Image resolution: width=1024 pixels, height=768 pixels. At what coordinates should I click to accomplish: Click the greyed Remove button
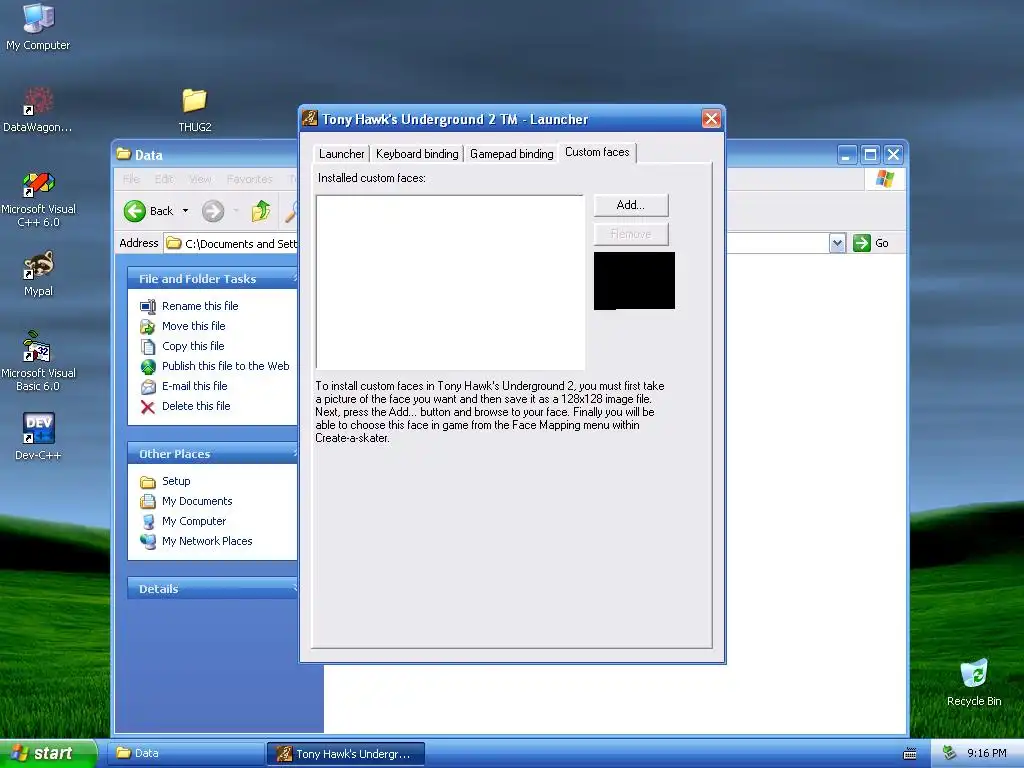click(x=631, y=234)
